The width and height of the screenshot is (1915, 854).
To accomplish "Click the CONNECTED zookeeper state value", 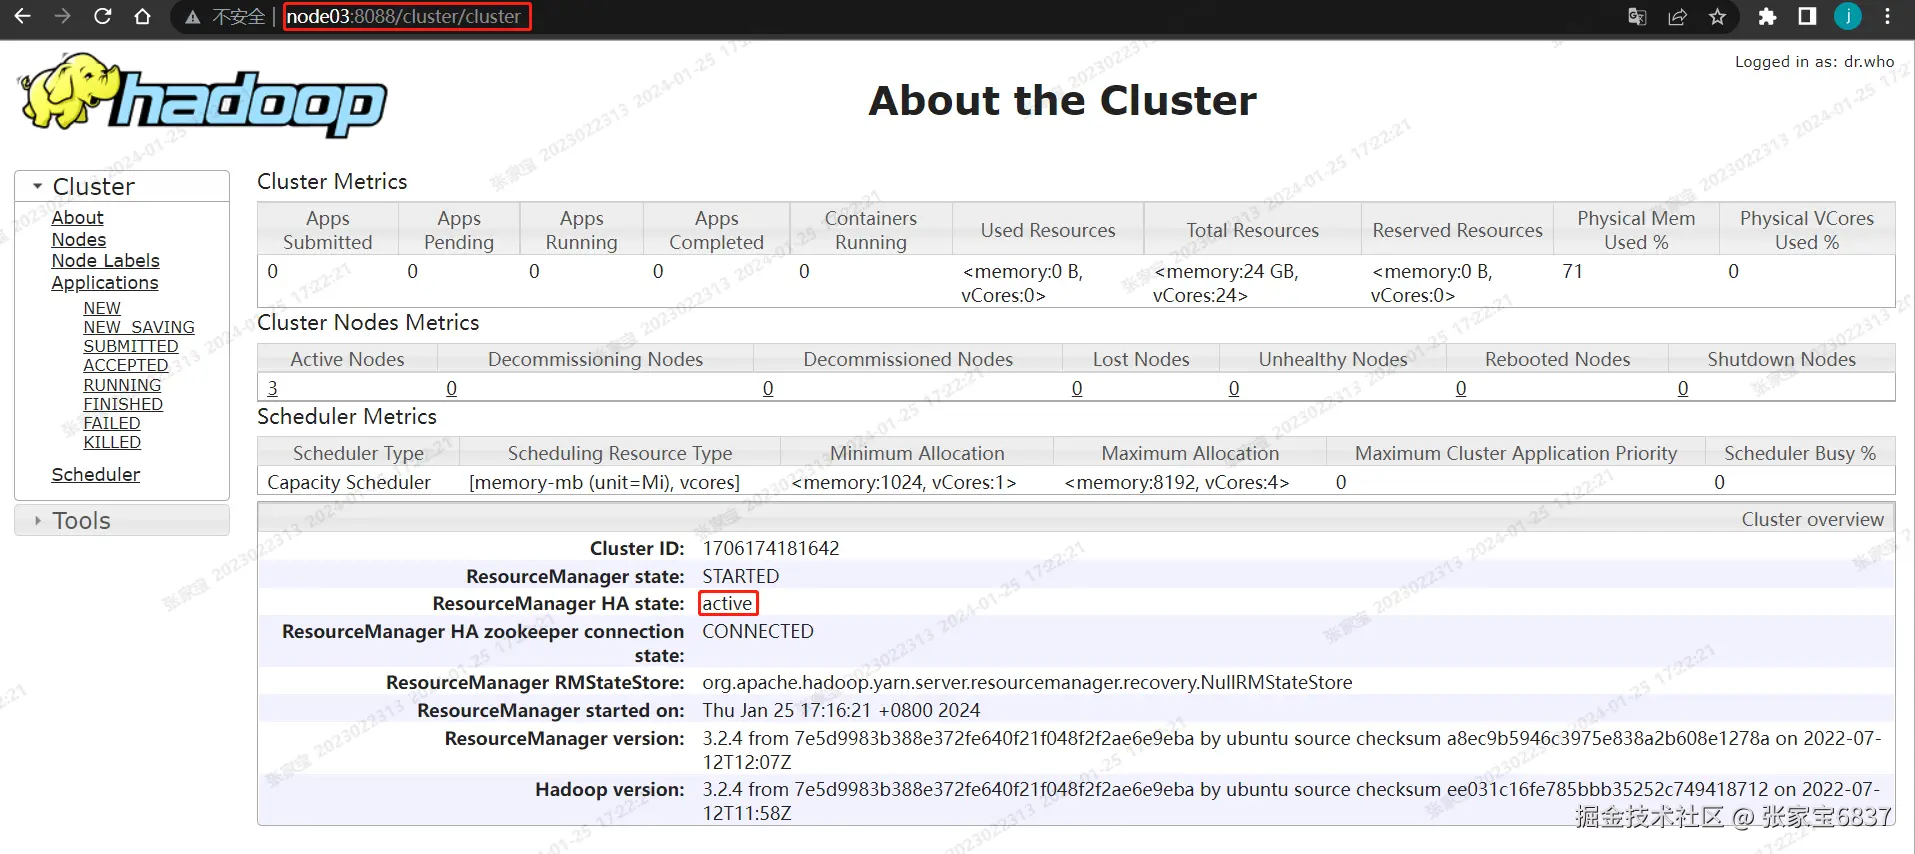I will [758, 631].
